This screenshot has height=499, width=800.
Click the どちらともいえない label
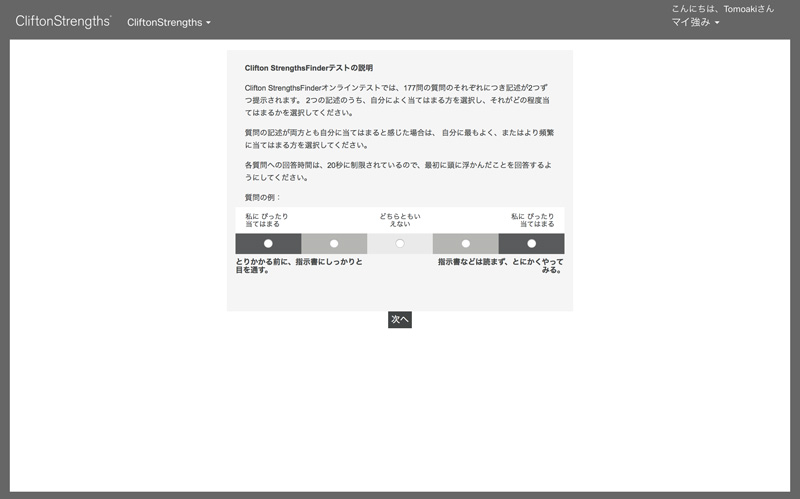pyautogui.click(x=400, y=220)
